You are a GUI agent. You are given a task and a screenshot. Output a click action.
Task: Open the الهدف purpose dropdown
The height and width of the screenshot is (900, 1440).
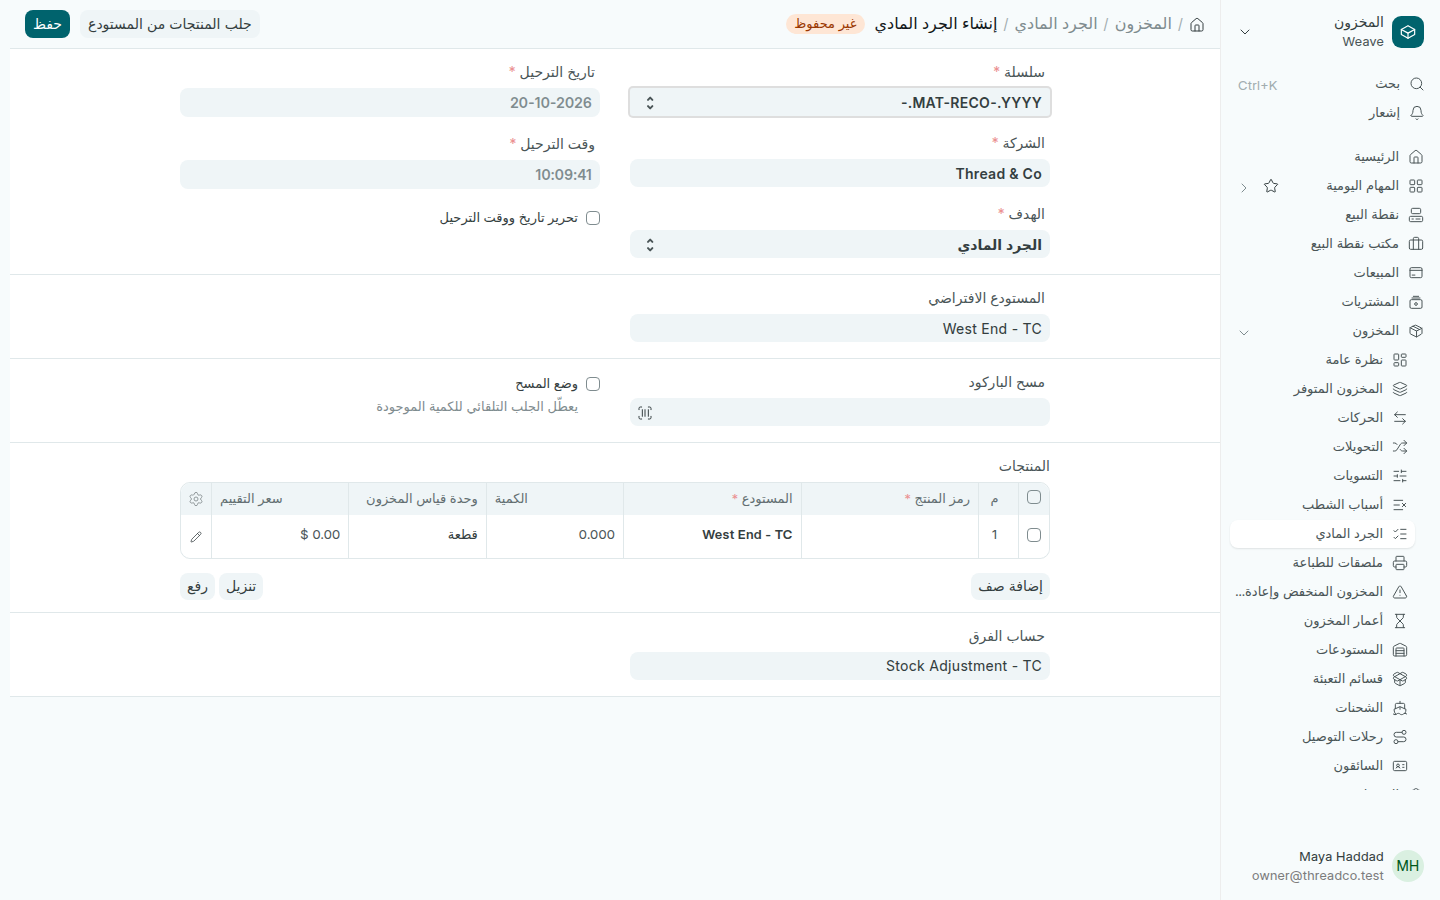click(x=840, y=245)
